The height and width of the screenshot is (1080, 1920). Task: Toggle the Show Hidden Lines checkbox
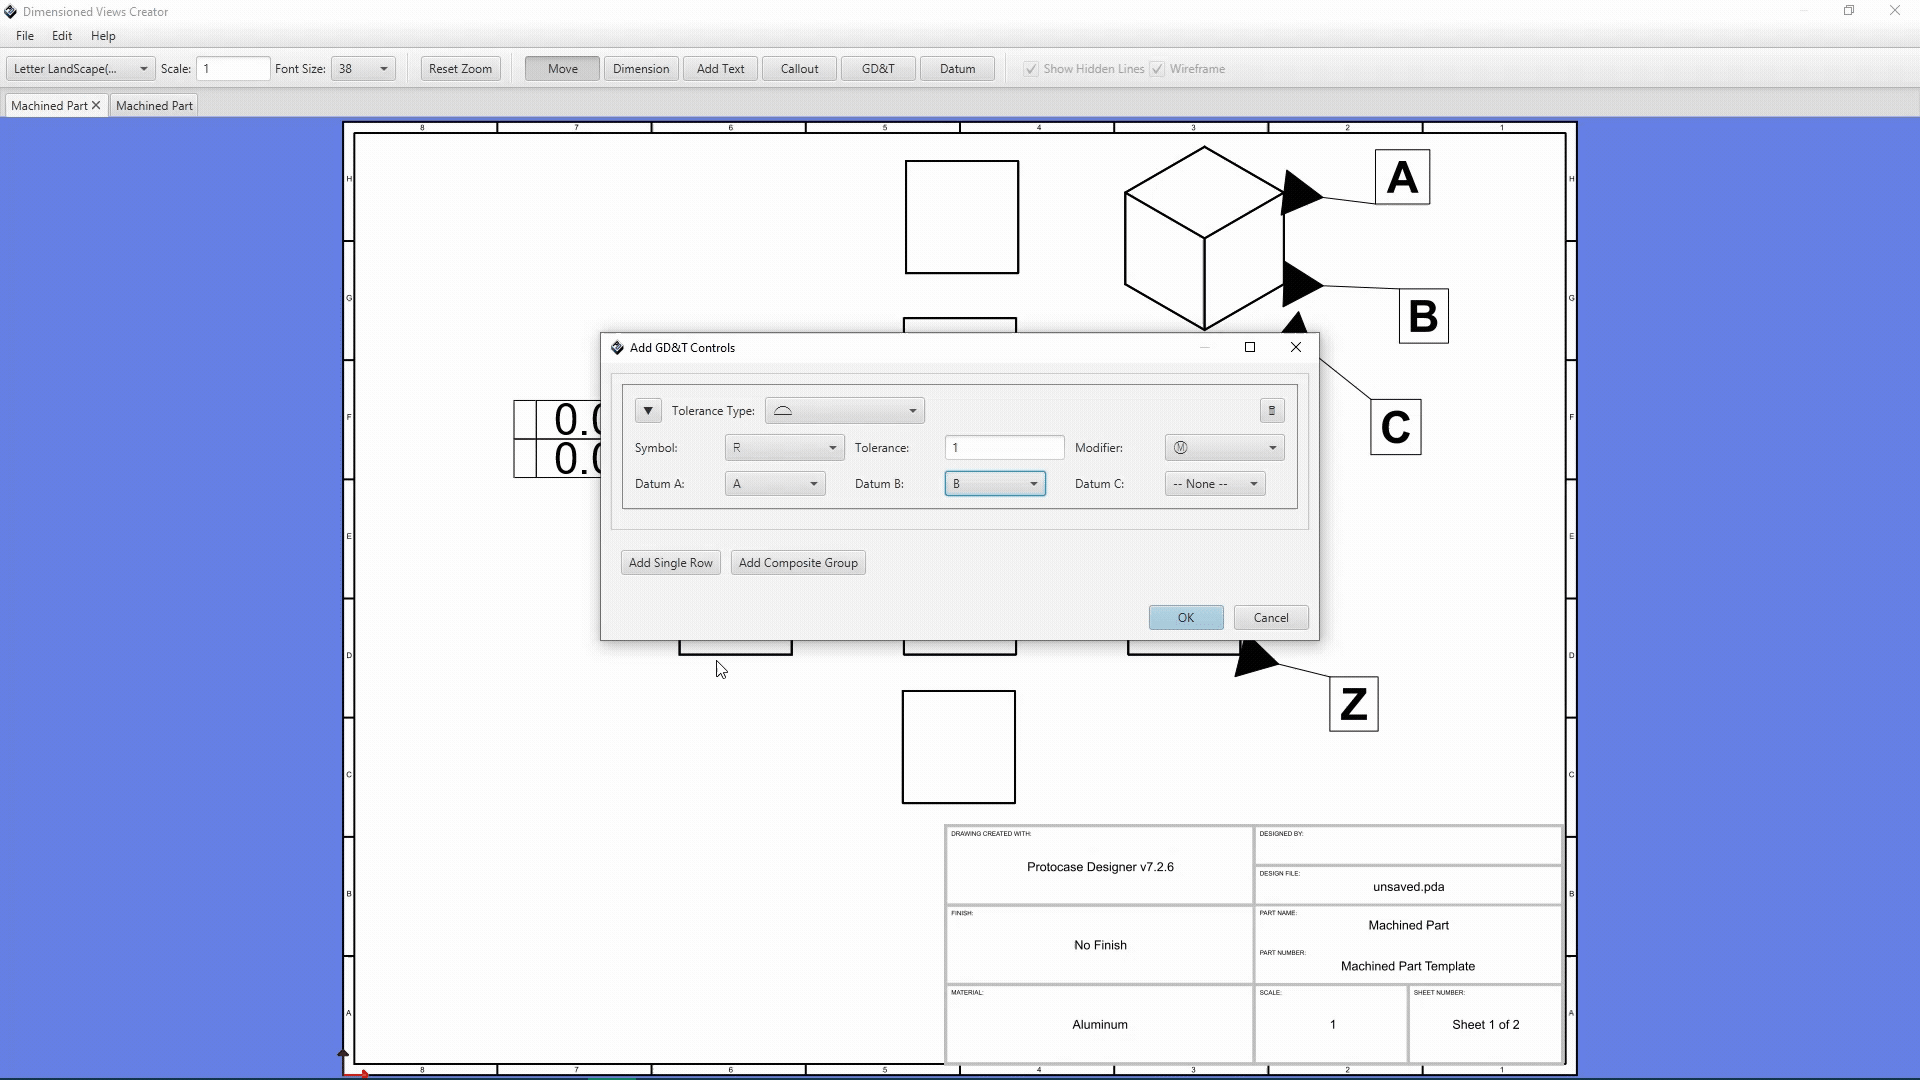pos(1031,69)
